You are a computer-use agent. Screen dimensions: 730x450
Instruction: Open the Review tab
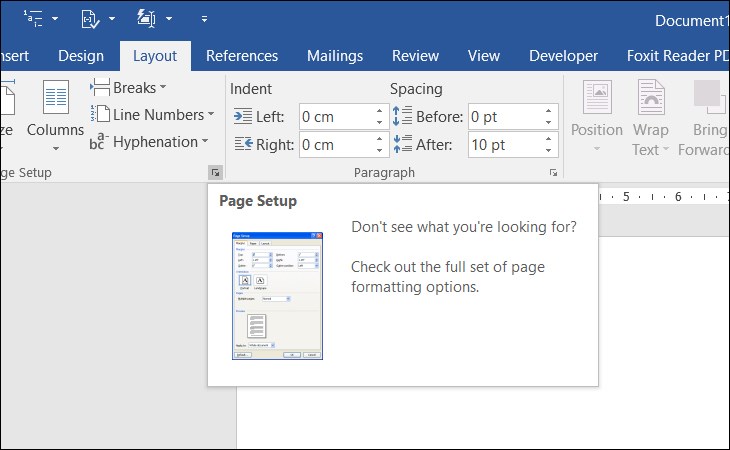coord(415,56)
